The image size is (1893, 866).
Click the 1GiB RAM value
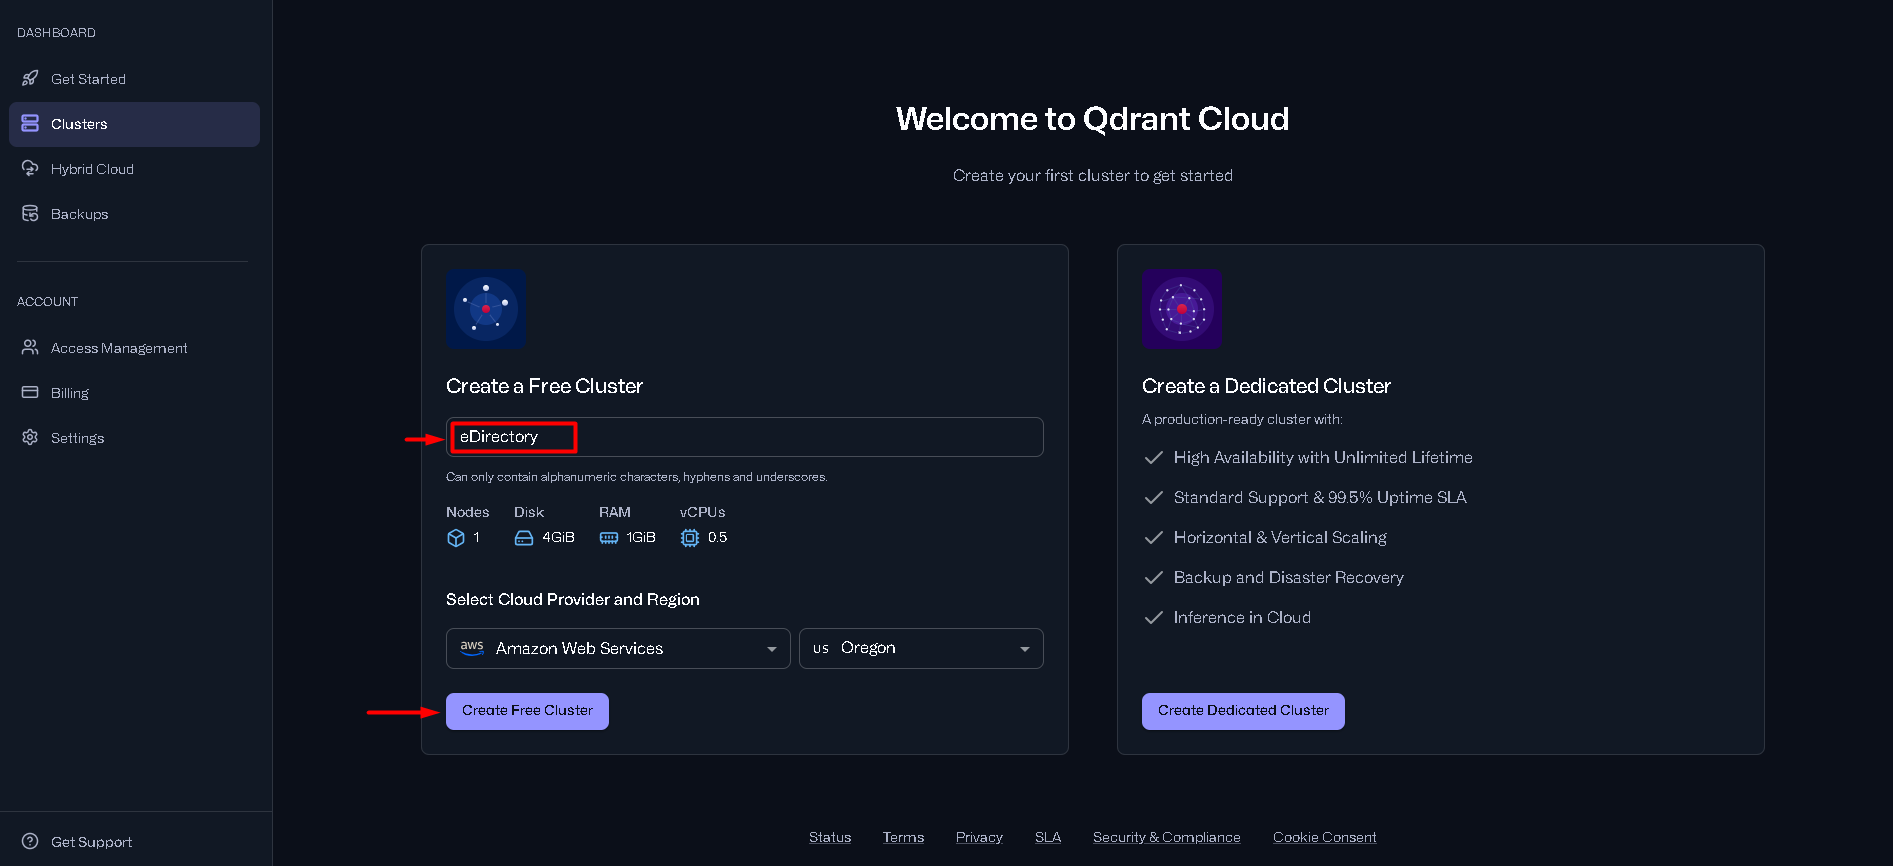point(641,538)
